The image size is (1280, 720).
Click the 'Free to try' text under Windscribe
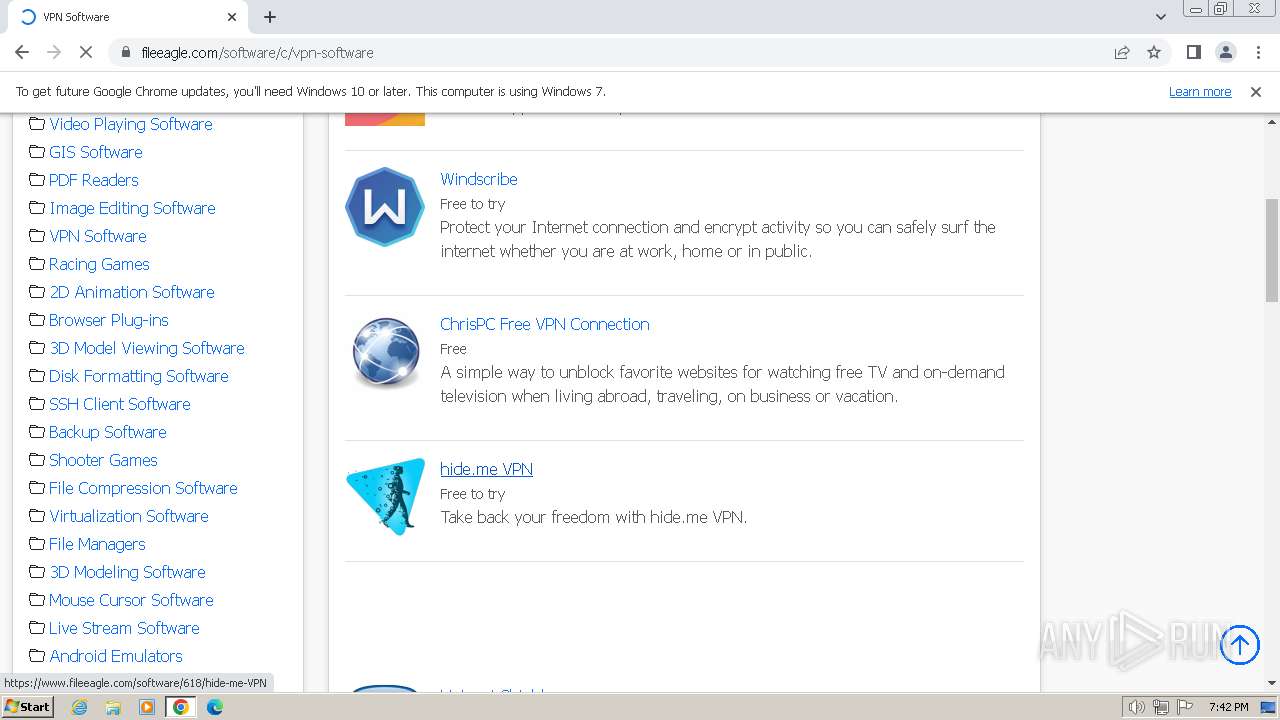(473, 204)
